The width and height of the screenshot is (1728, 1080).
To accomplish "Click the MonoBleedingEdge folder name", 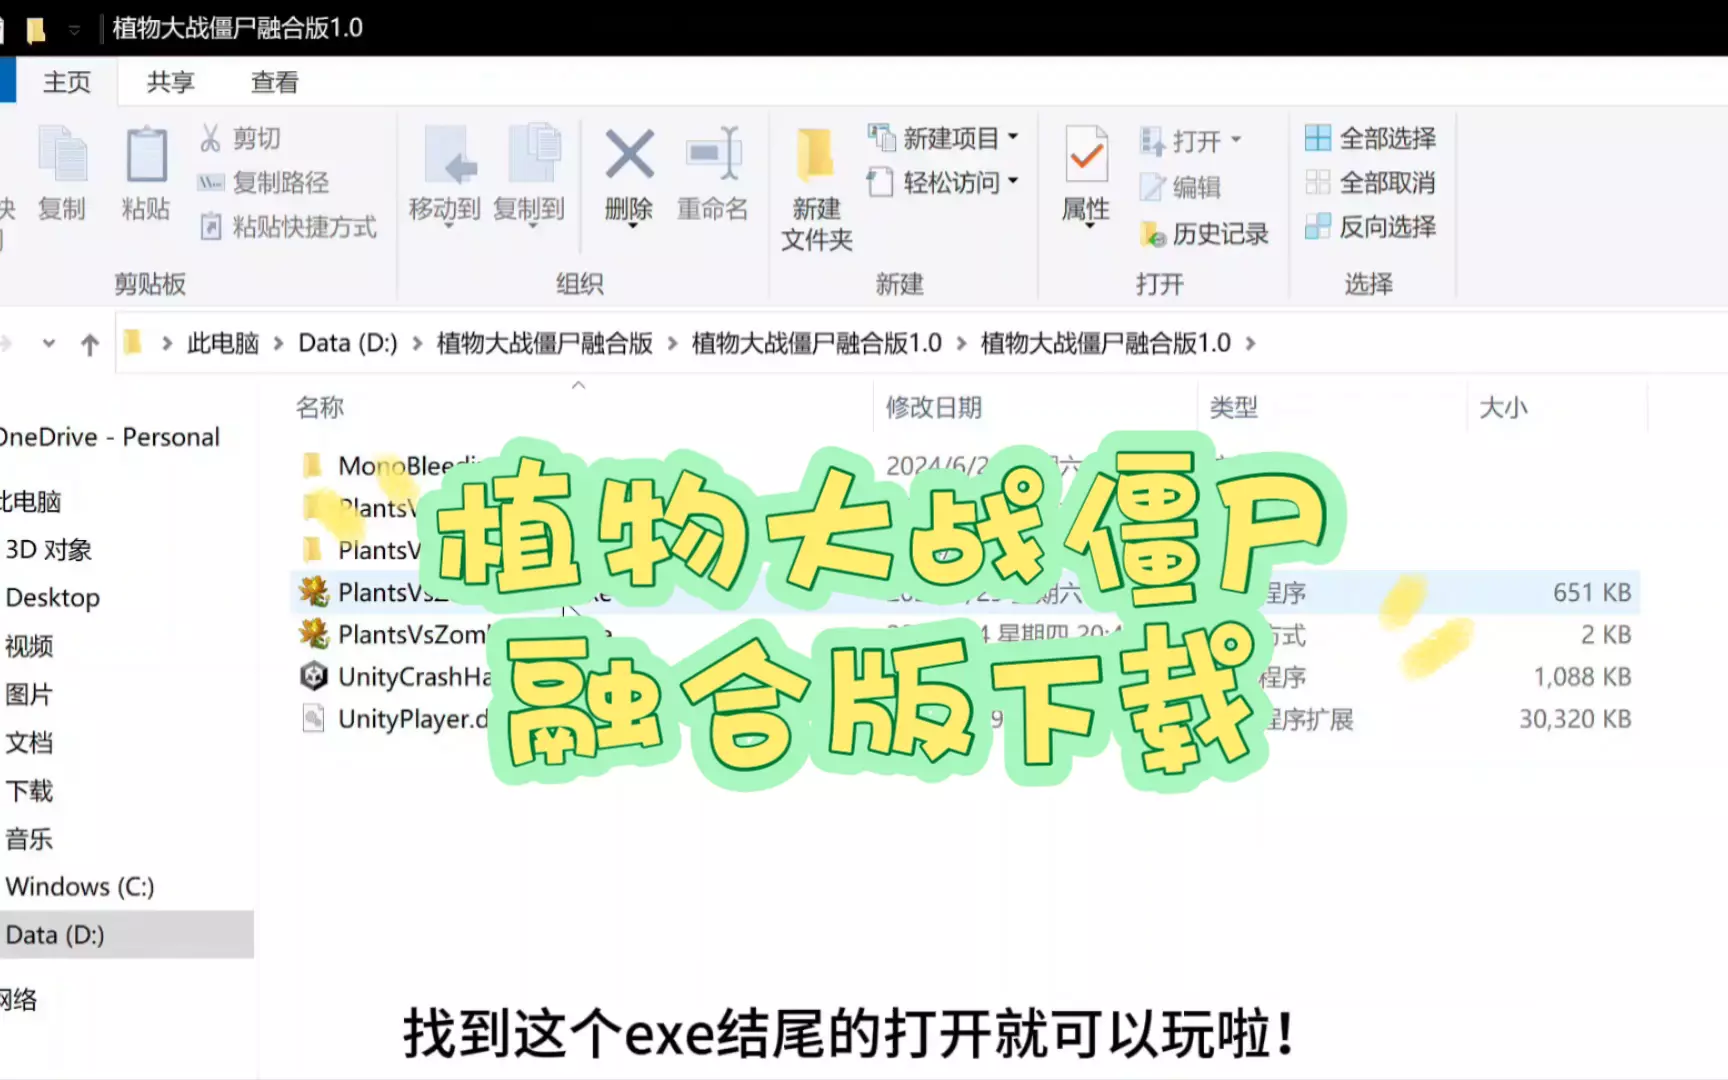I will pyautogui.click(x=410, y=465).
